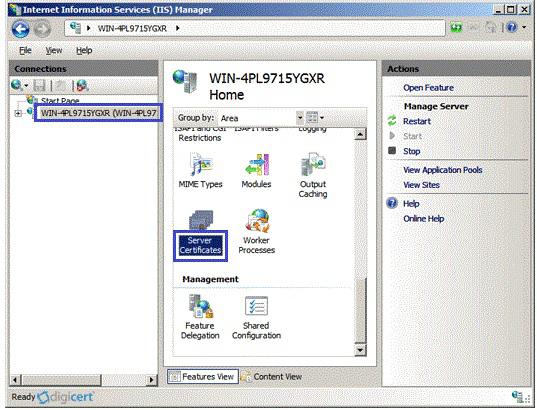Click the black Stop square icon
Image resolution: width=537 pixels, height=410 pixels.
coord(392,150)
